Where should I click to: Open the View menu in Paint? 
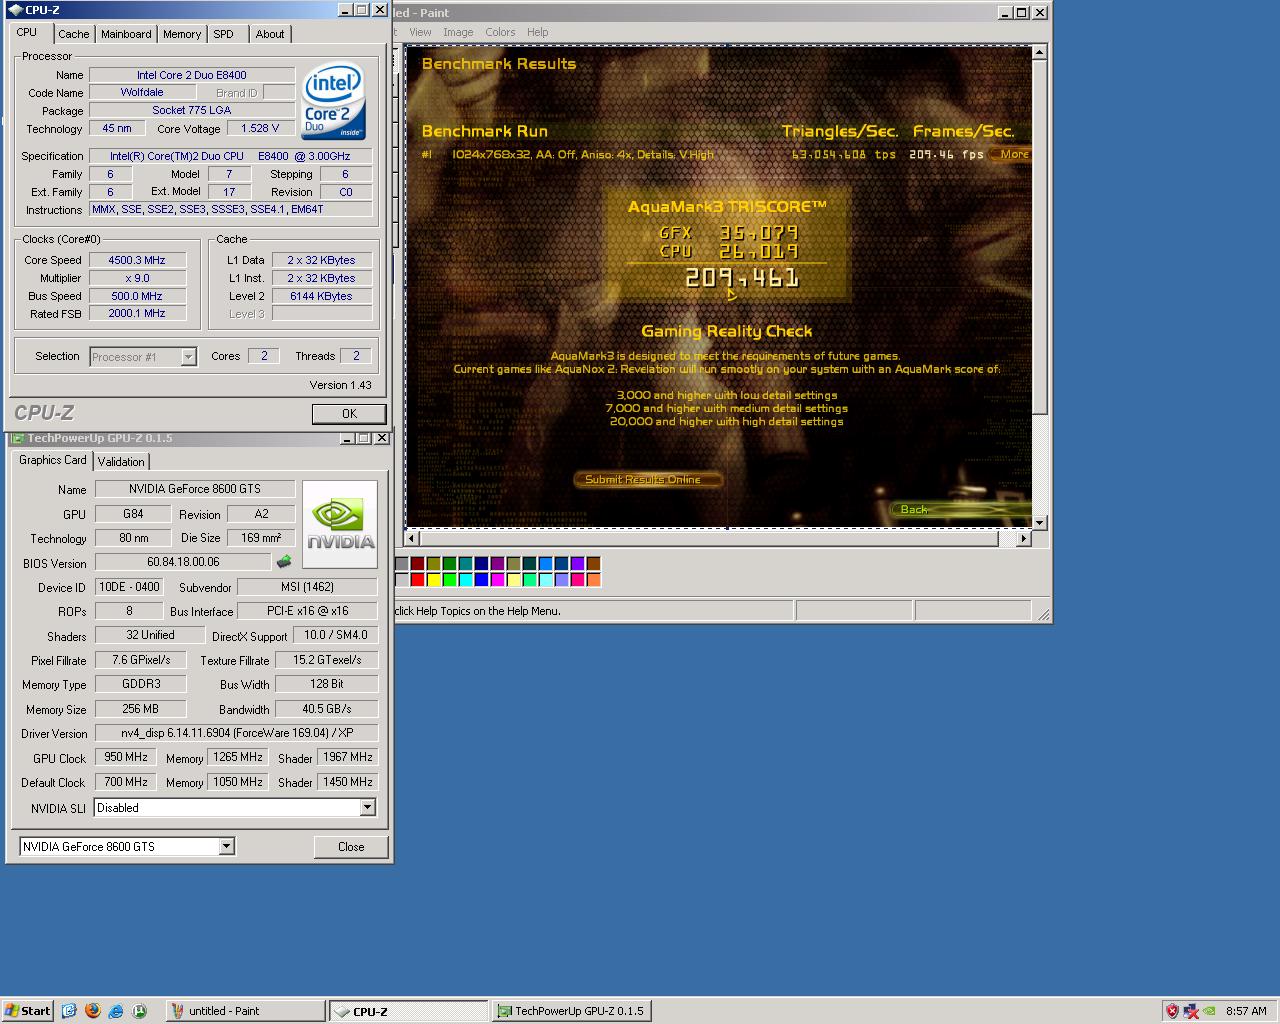coord(420,32)
